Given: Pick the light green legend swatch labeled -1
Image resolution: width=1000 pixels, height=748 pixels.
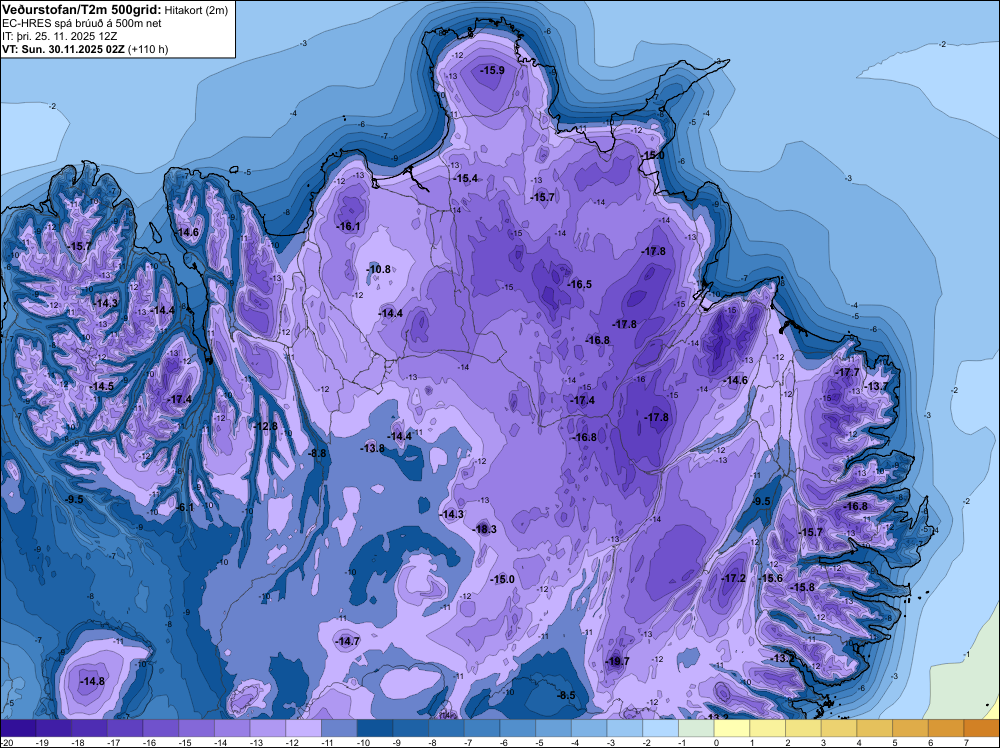Looking at the screenshot, I should point(696,728).
